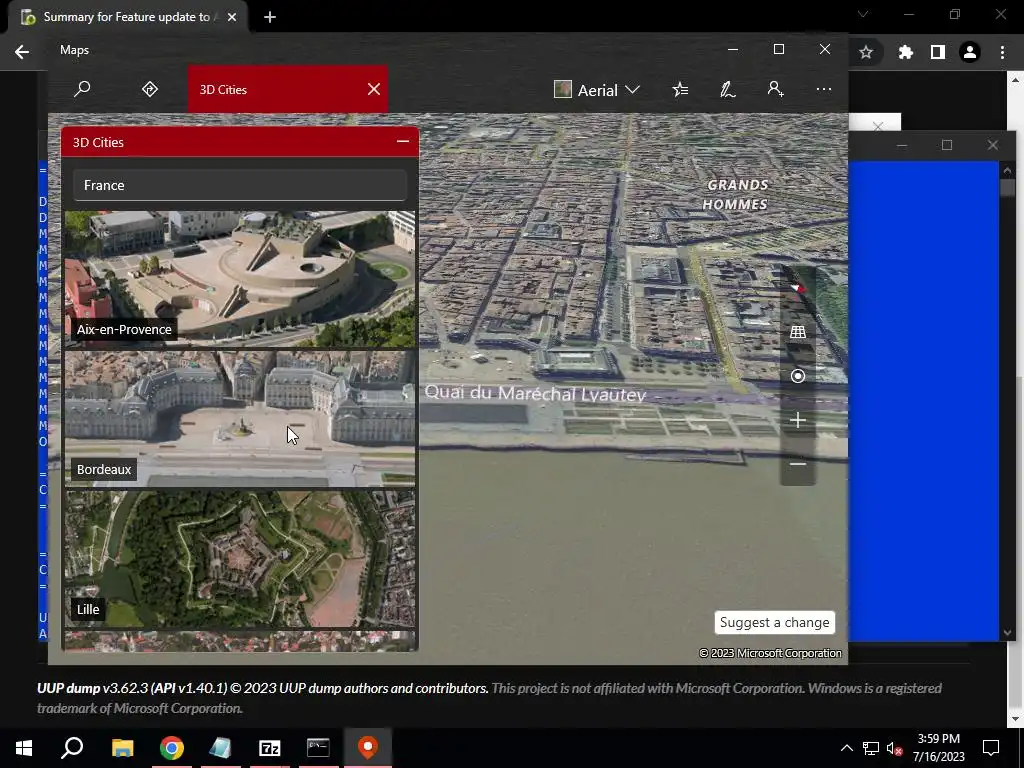This screenshot has height=768, width=1024.
Task: Show my location on map
Action: pos(797,376)
